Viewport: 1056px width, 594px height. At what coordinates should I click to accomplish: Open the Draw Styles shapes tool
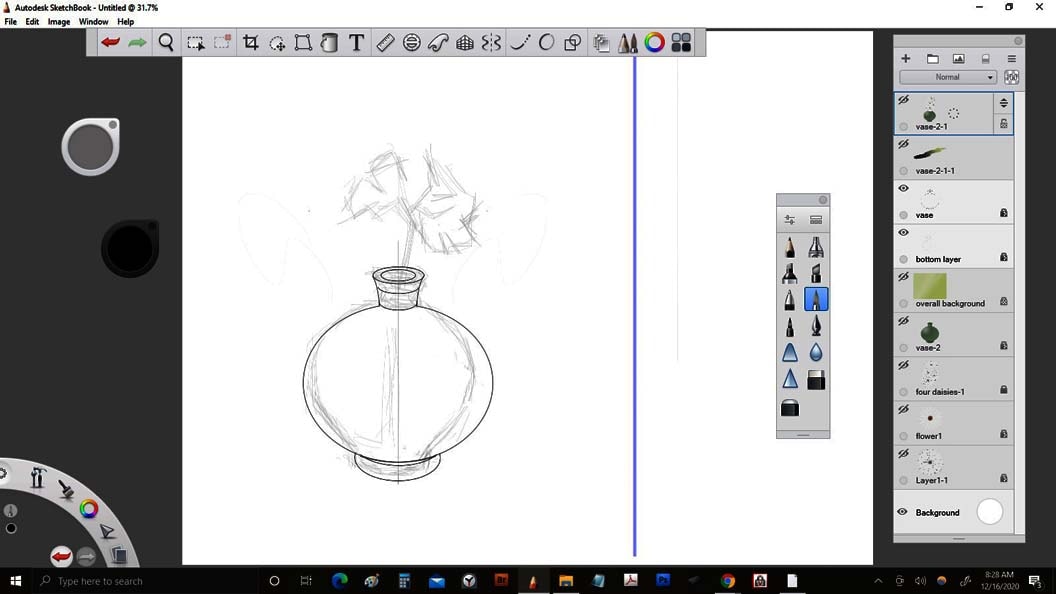click(572, 43)
